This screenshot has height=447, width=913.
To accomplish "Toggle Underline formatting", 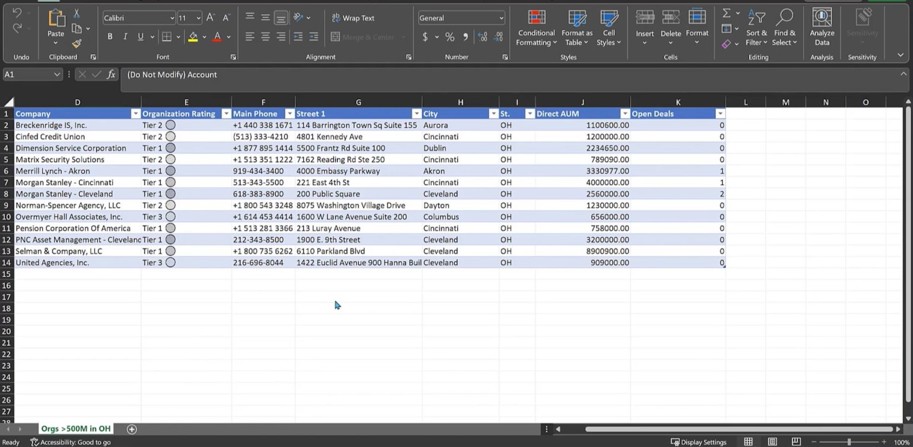I will 140,37.
